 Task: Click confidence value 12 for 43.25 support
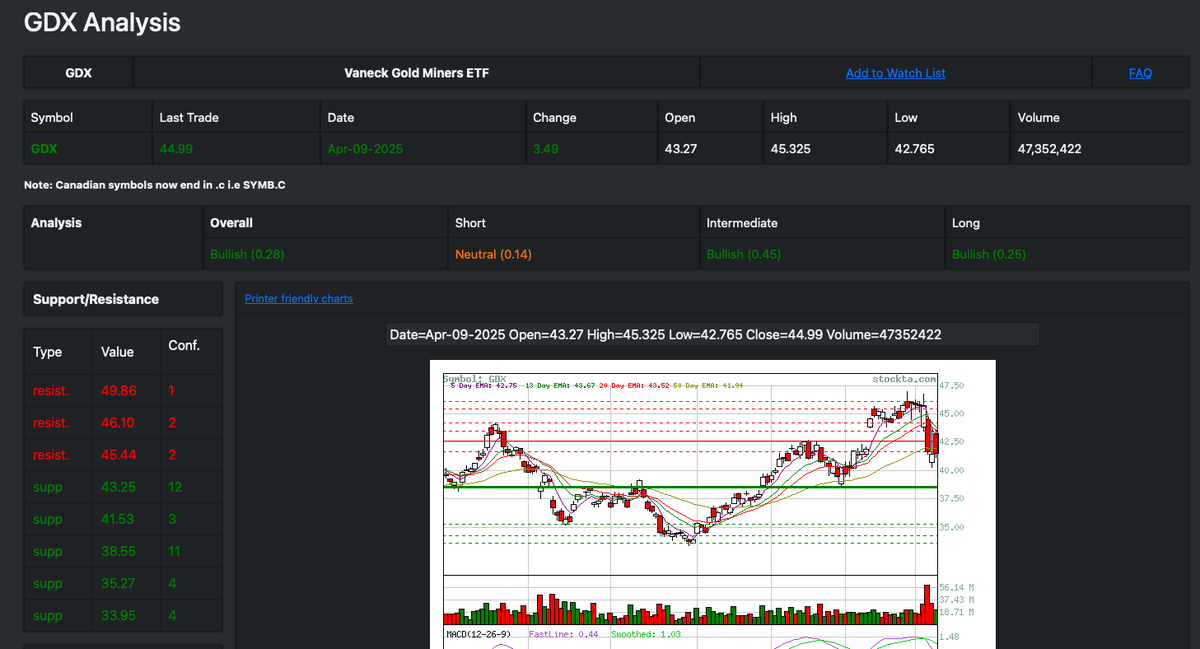pyautogui.click(x=175, y=487)
